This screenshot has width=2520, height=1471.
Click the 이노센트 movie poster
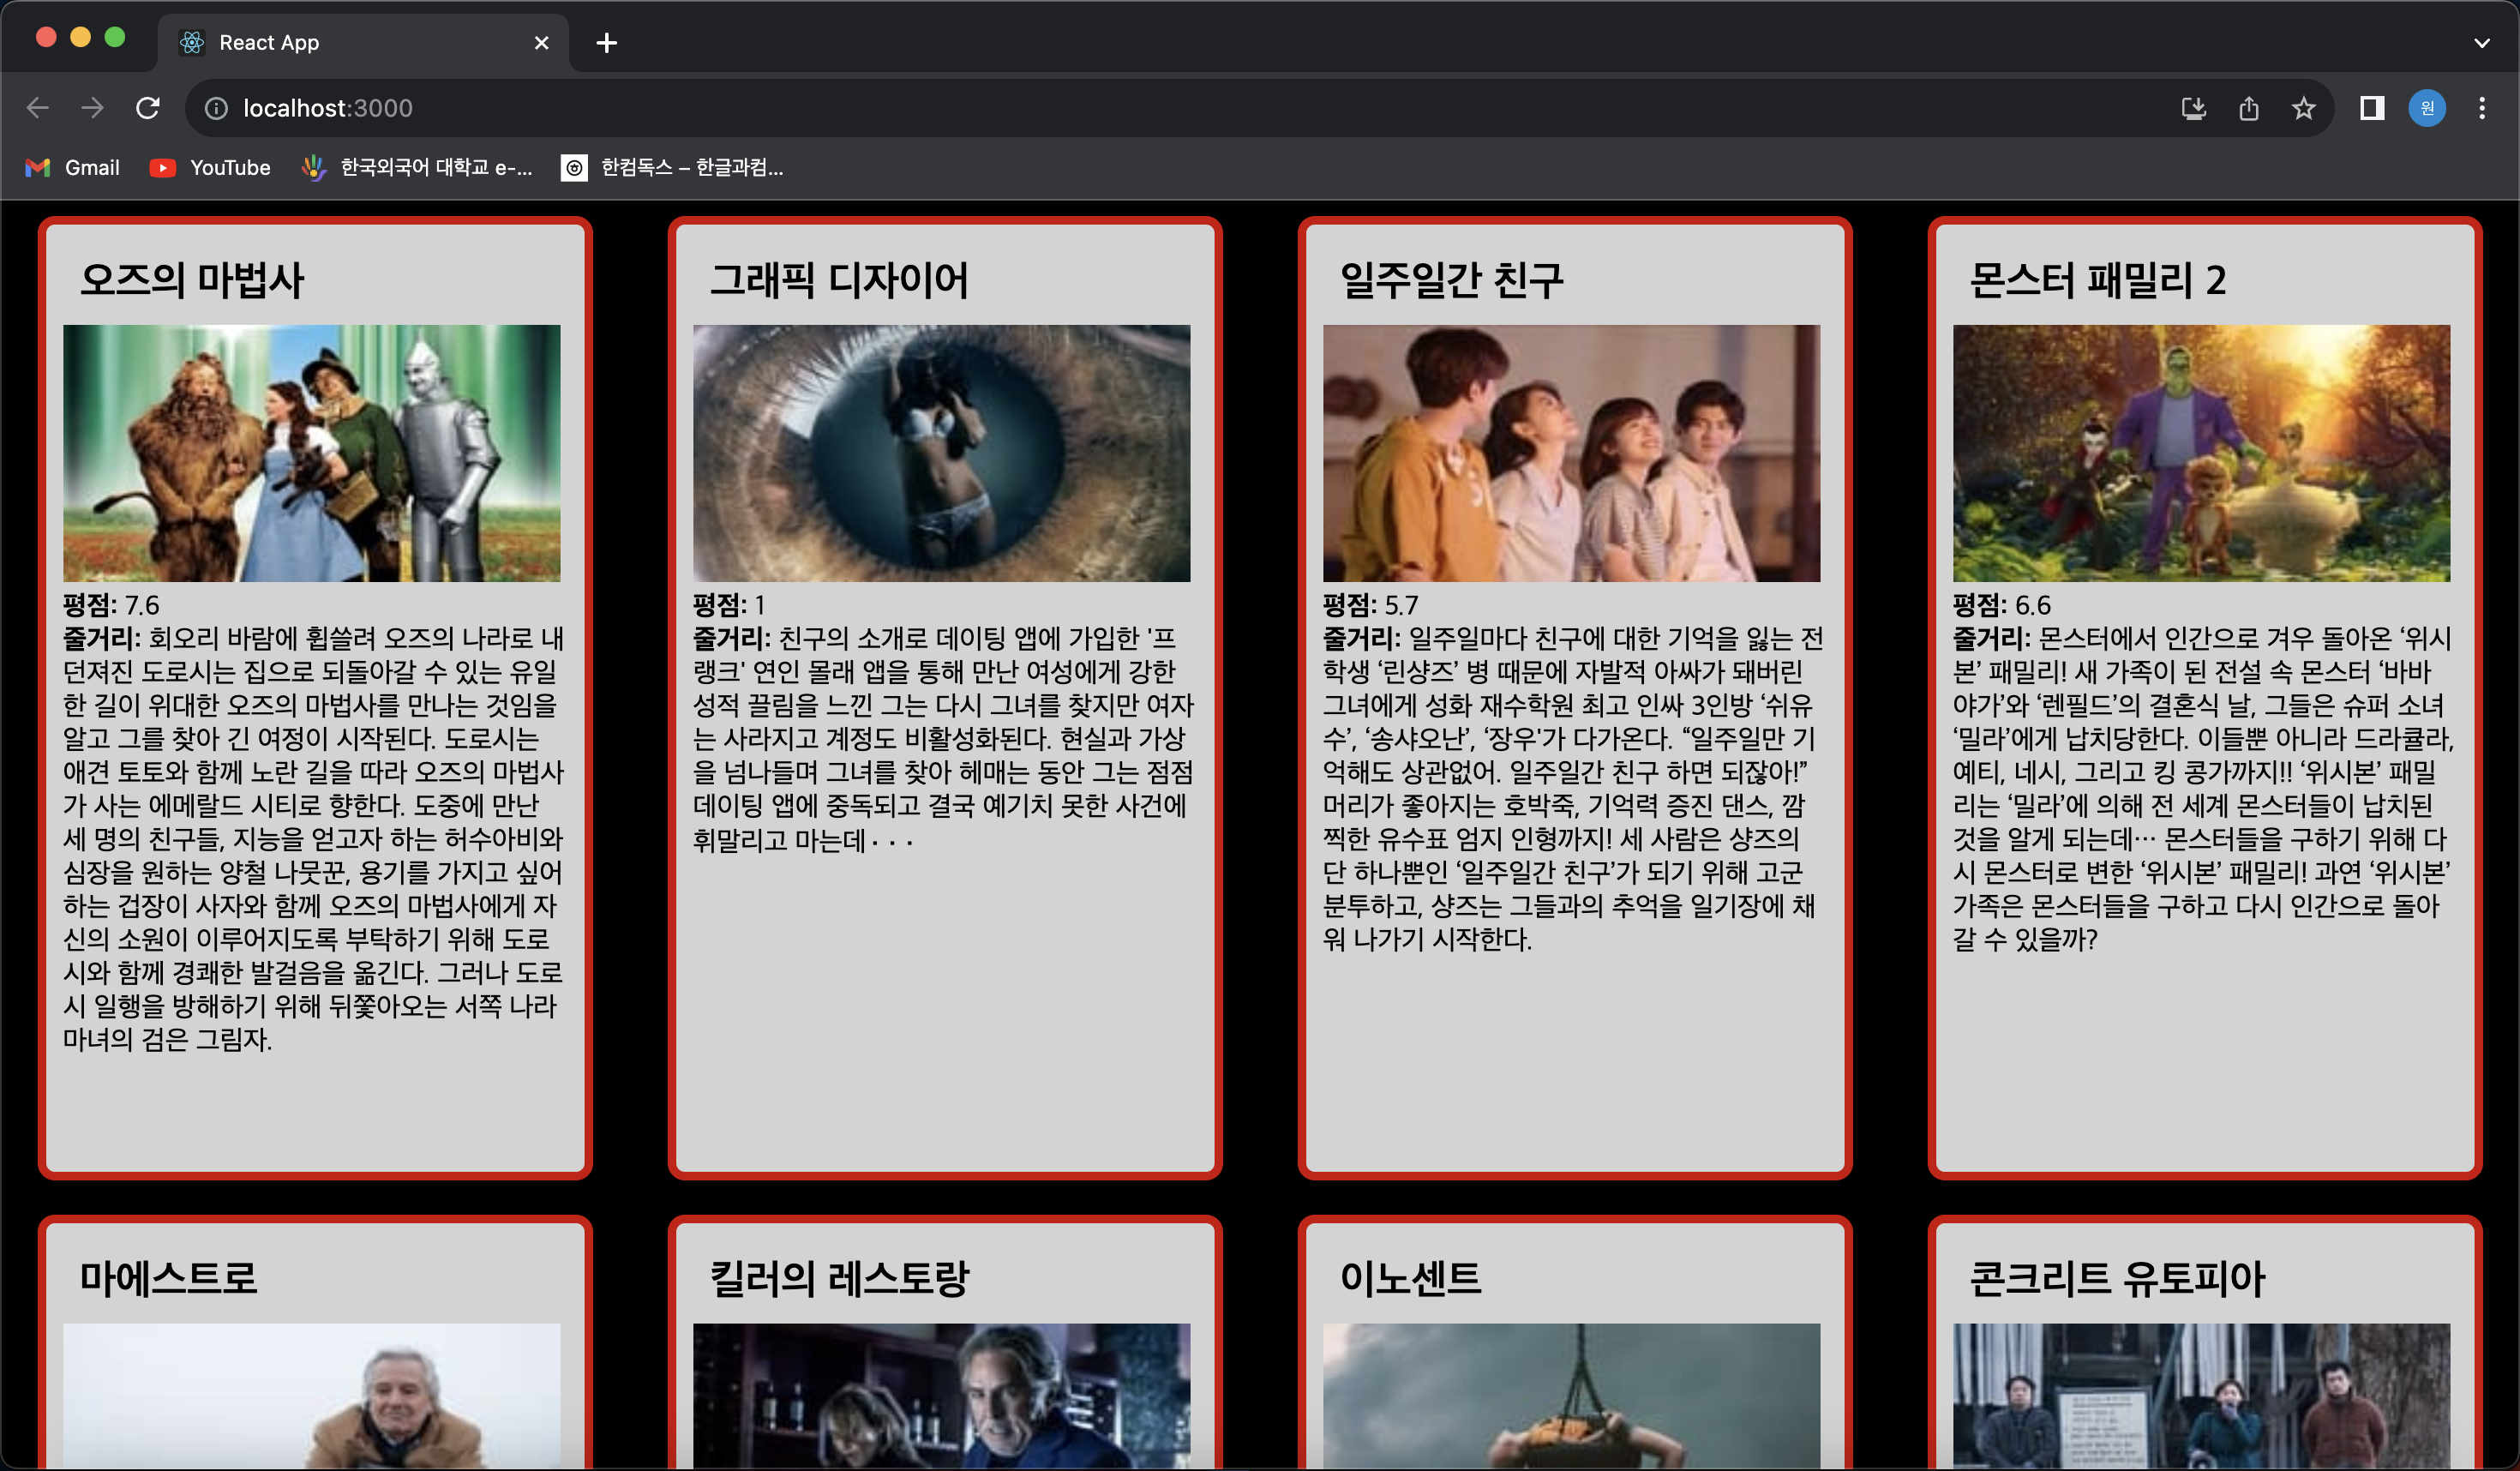pos(1572,1396)
